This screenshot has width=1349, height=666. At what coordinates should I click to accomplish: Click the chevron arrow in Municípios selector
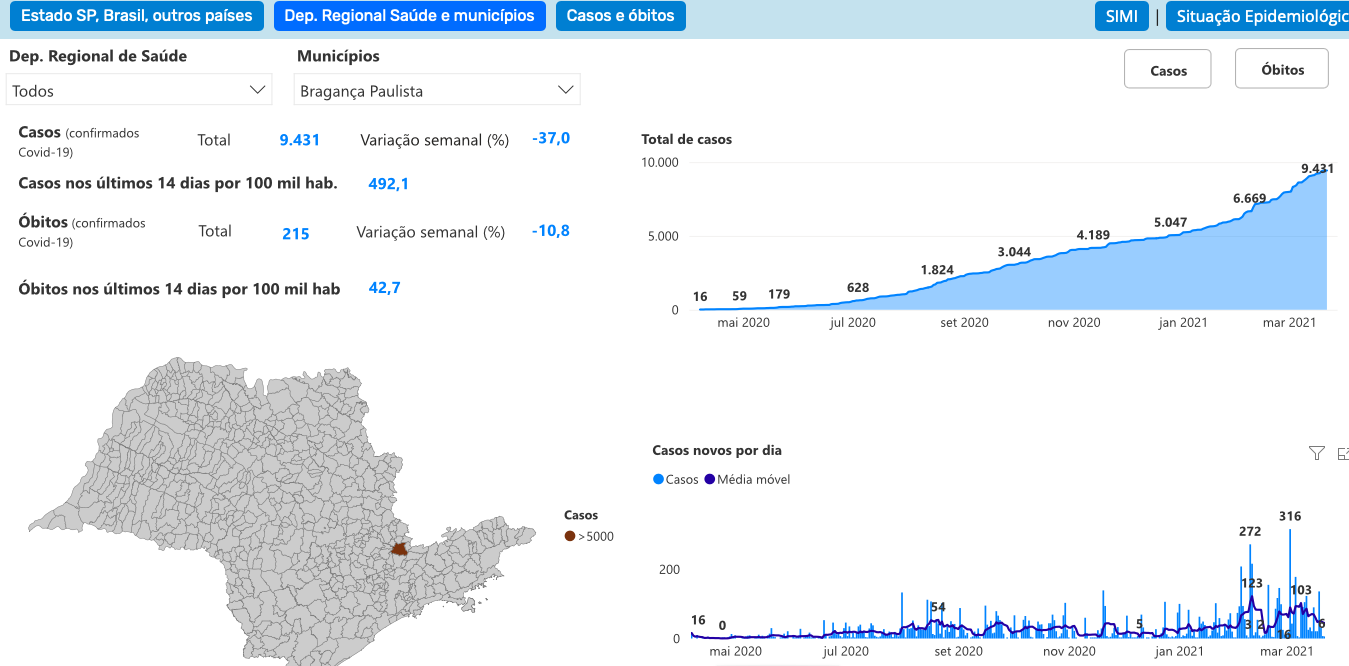565,90
